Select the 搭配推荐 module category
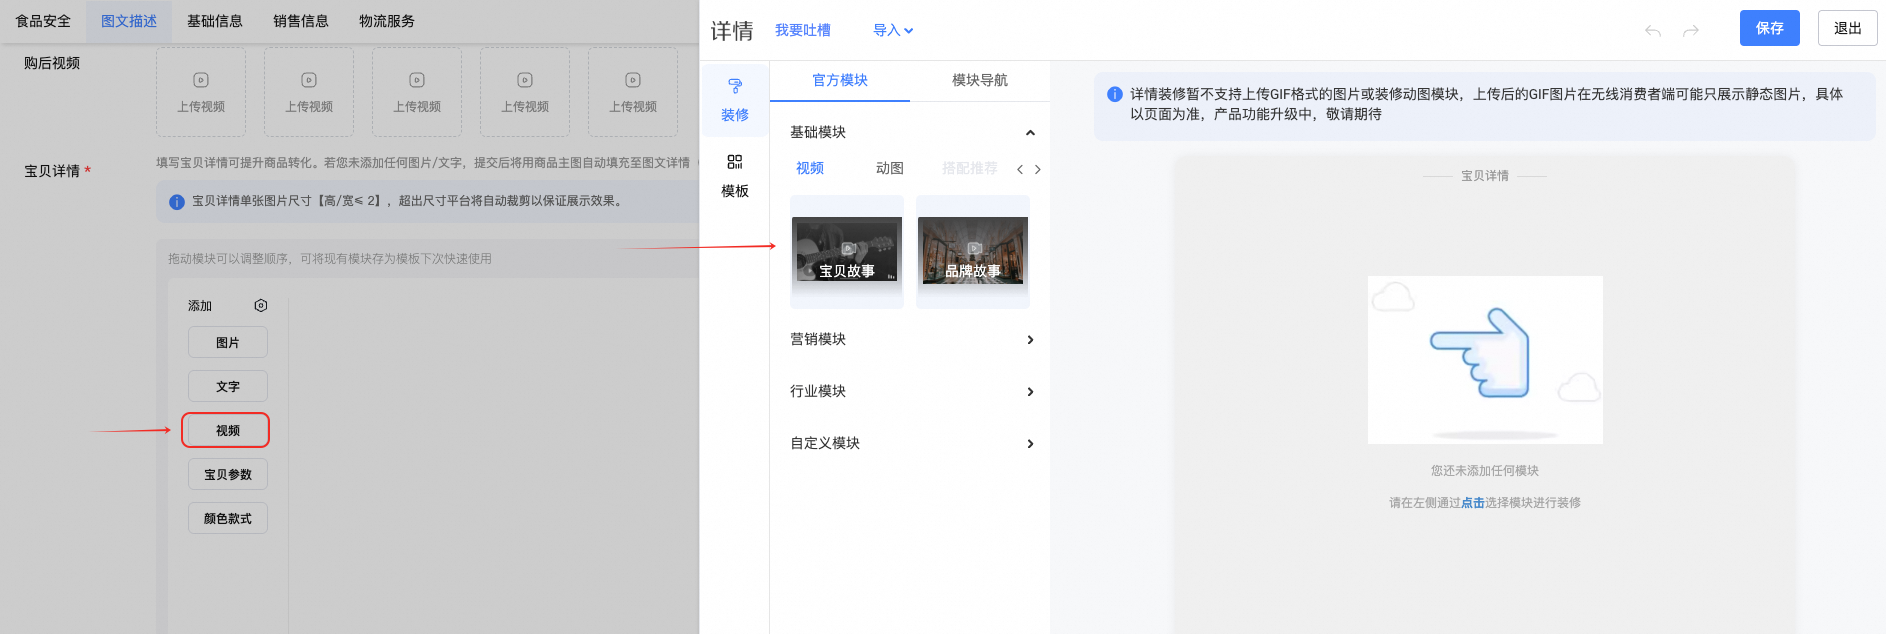 pyautogui.click(x=970, y=168)
